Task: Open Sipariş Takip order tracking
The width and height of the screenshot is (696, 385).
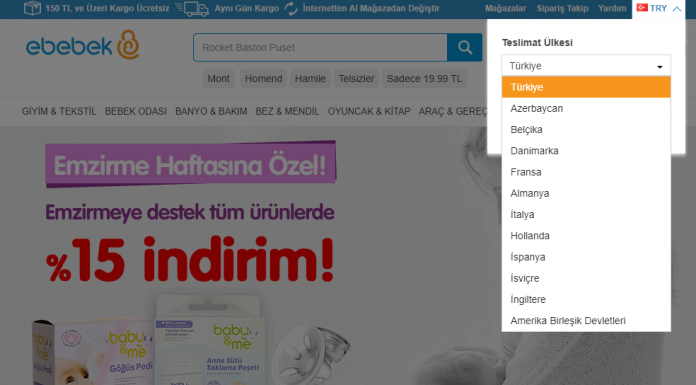Action: pyautogui.click(x=562, y=8)
